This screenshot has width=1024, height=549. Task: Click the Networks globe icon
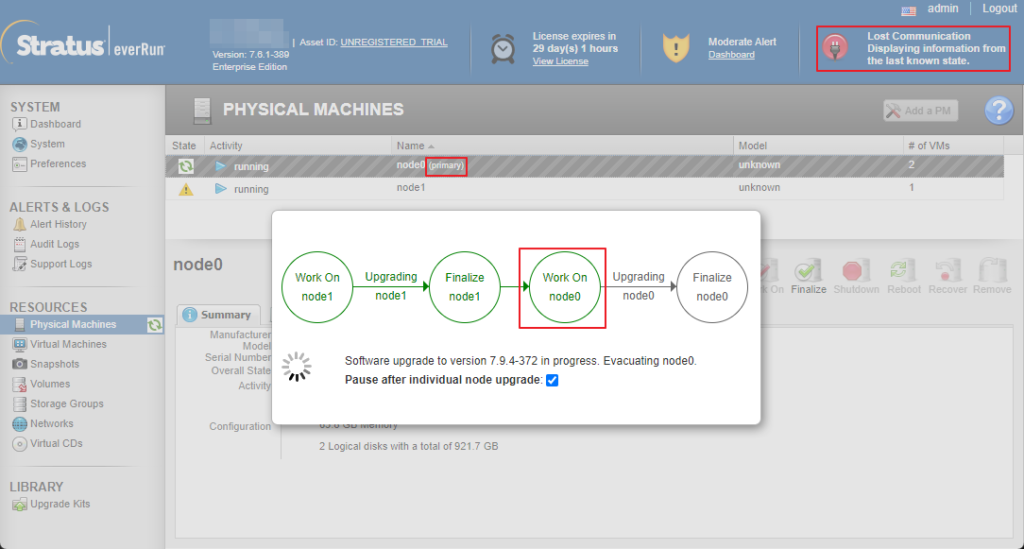(x=20, y=424)
